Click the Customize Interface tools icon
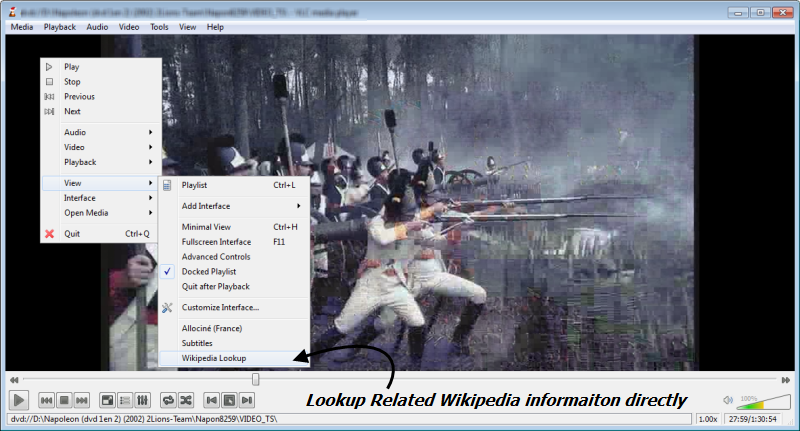The height and width of the screenshot is (431, 800). pyautogui.click(x=167, y=308)
